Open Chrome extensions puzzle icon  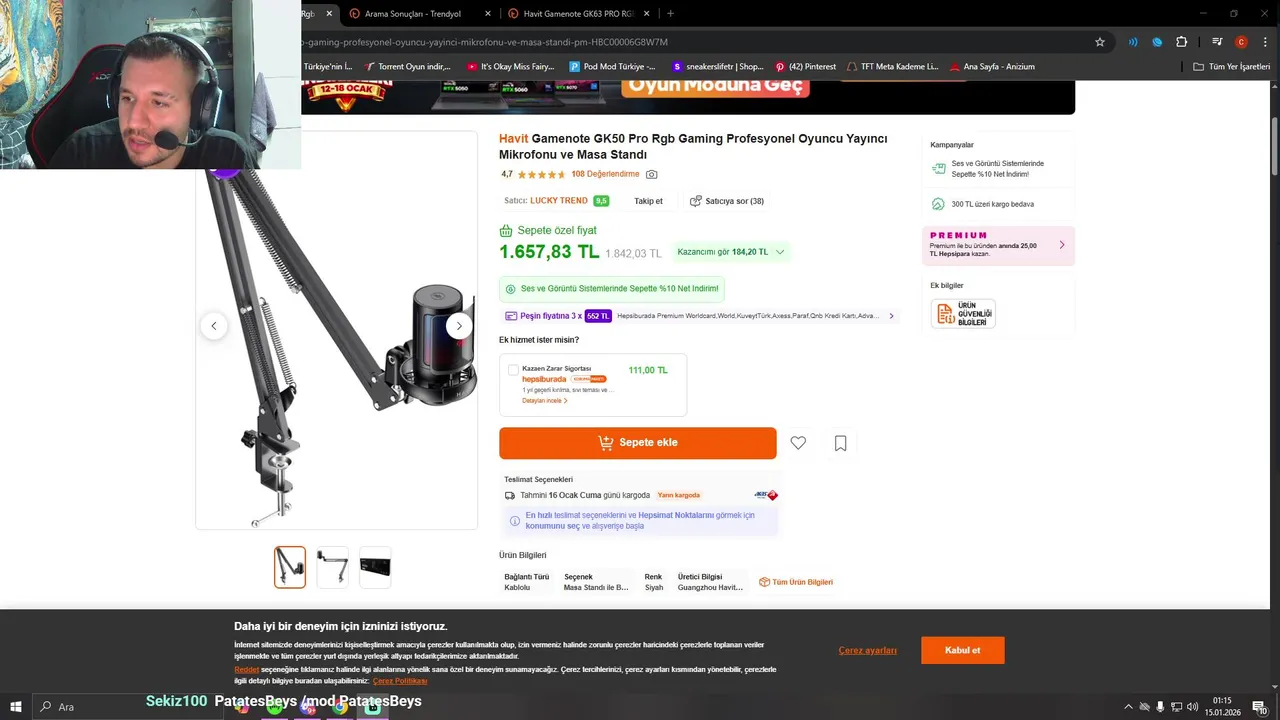coord(1182,42)
